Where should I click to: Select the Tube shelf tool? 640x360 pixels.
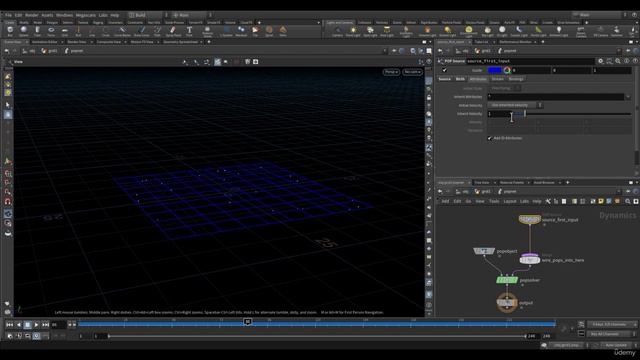click(37, 31)
